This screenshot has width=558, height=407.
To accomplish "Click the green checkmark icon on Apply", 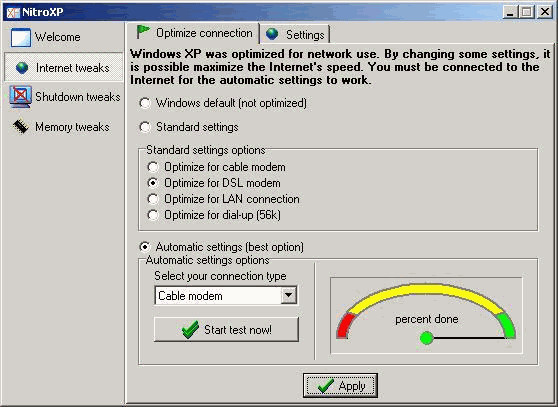I will (326, 386).
